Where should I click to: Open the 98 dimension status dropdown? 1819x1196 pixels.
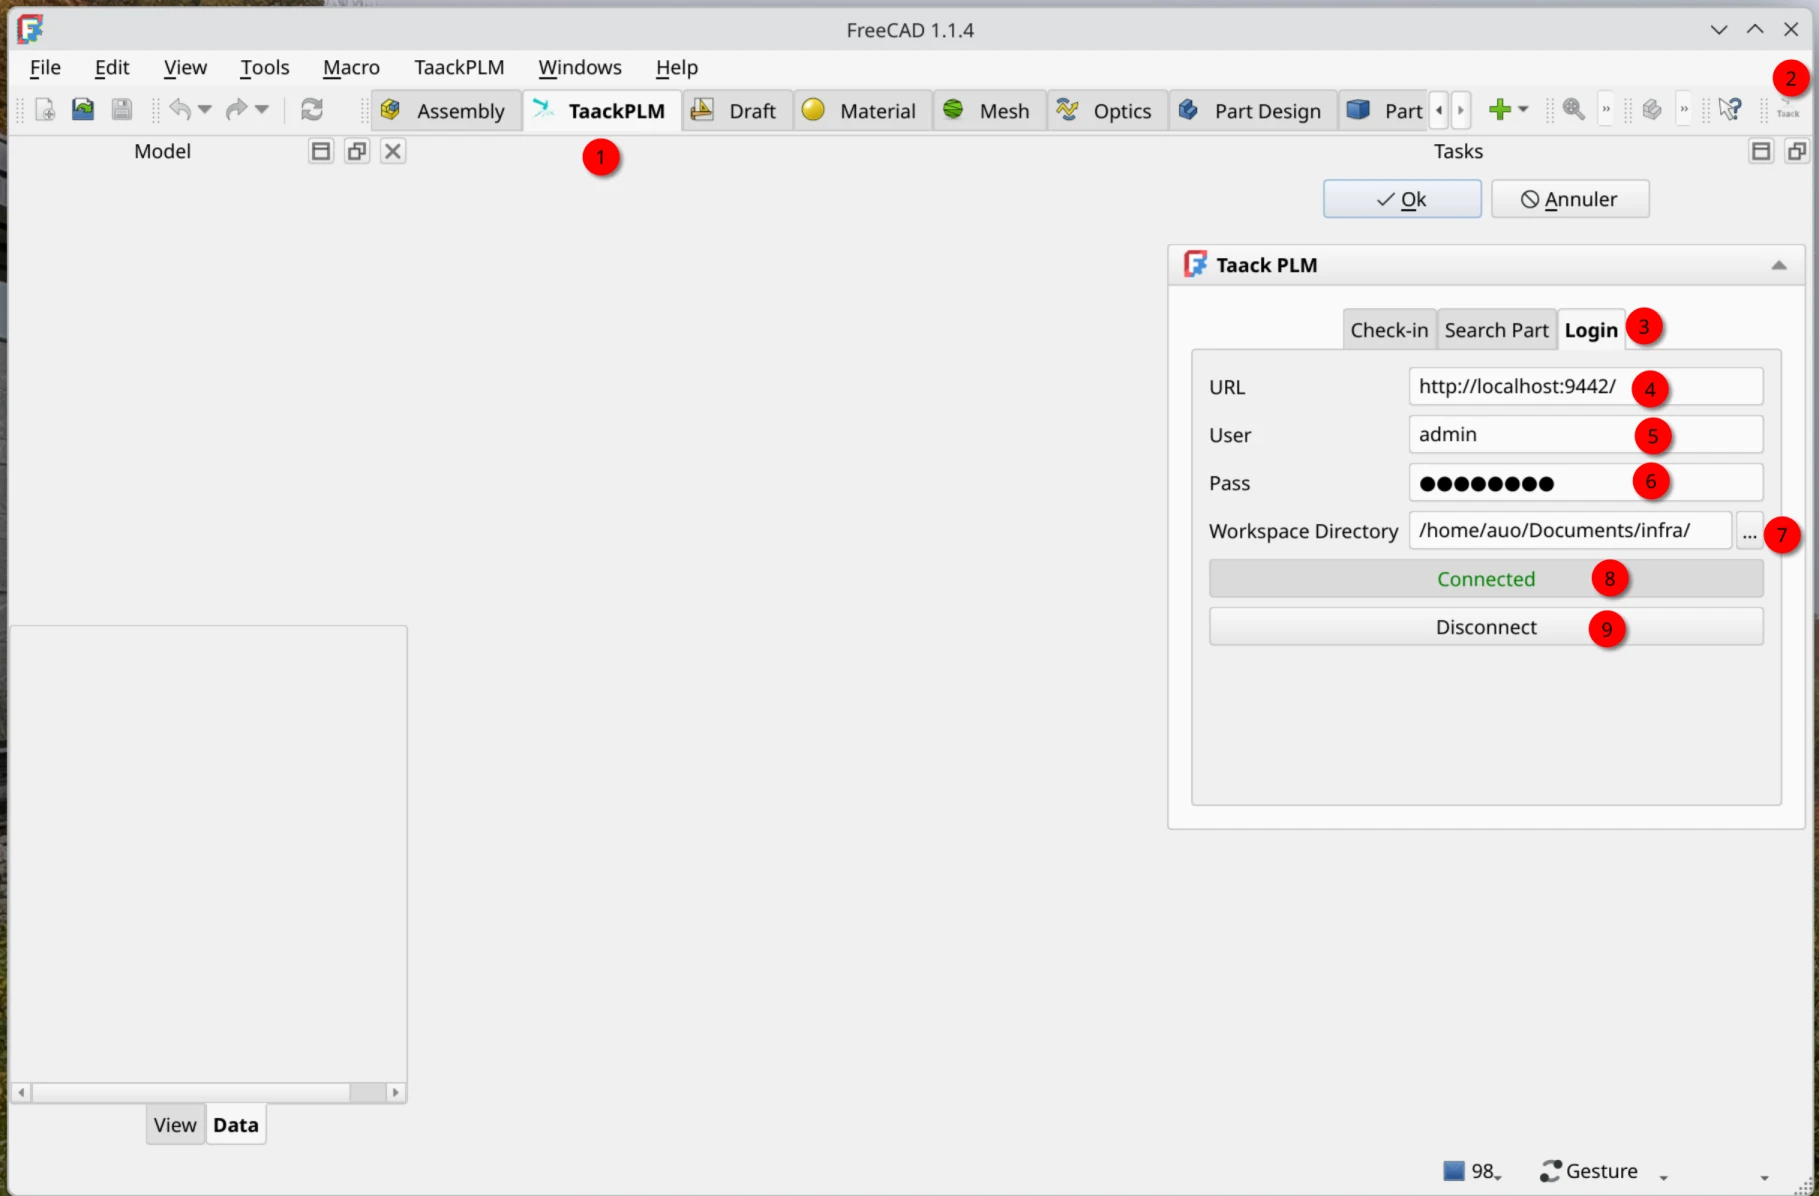1474,1171
